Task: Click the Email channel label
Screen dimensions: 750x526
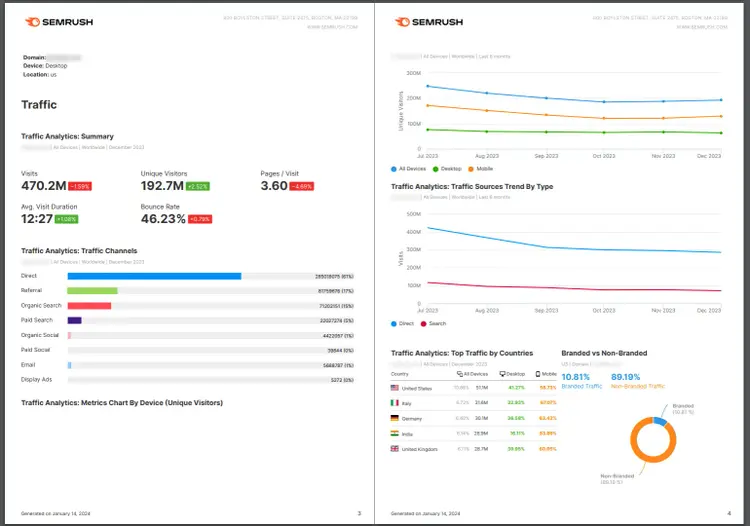Action: [x=28, y=365]
